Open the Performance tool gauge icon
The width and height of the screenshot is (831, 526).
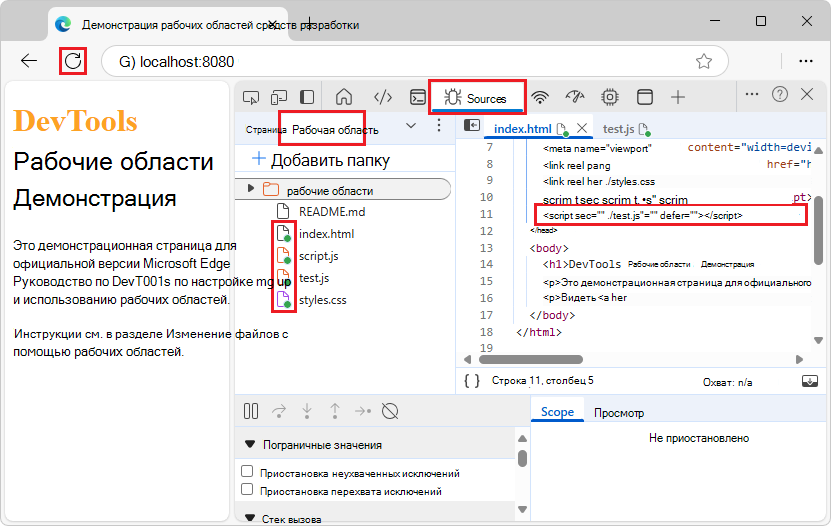coord(575,97)
